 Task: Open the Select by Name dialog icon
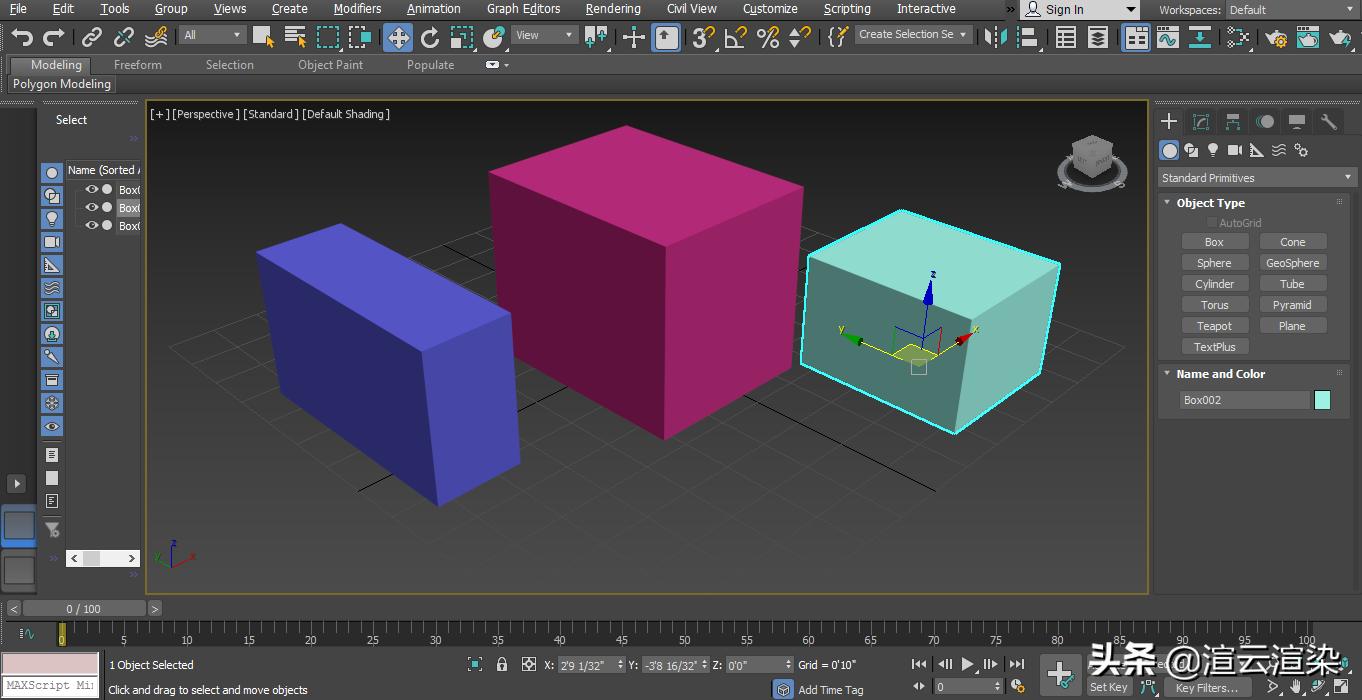coord(293,36)
